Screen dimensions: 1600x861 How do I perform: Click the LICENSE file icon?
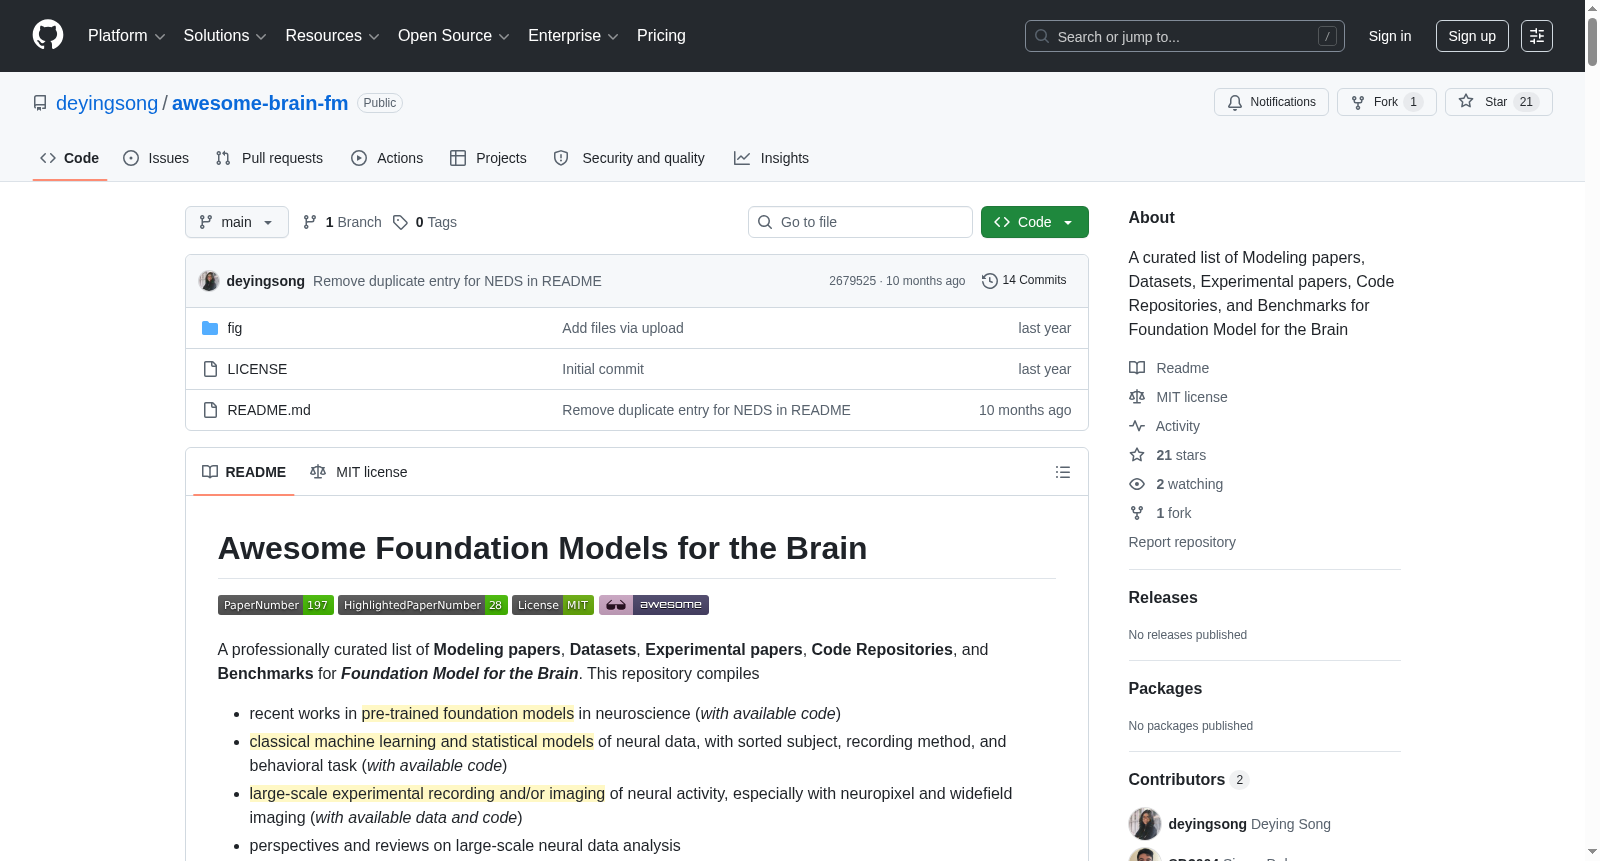(210, 369)
